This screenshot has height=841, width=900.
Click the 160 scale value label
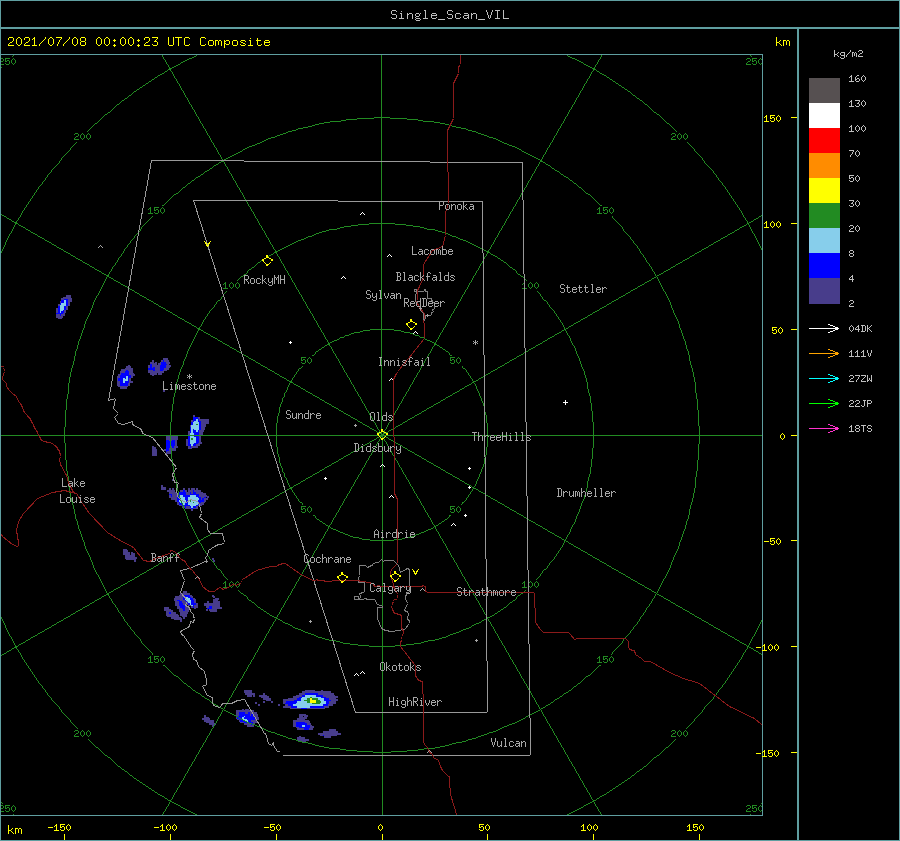[857, 79]
